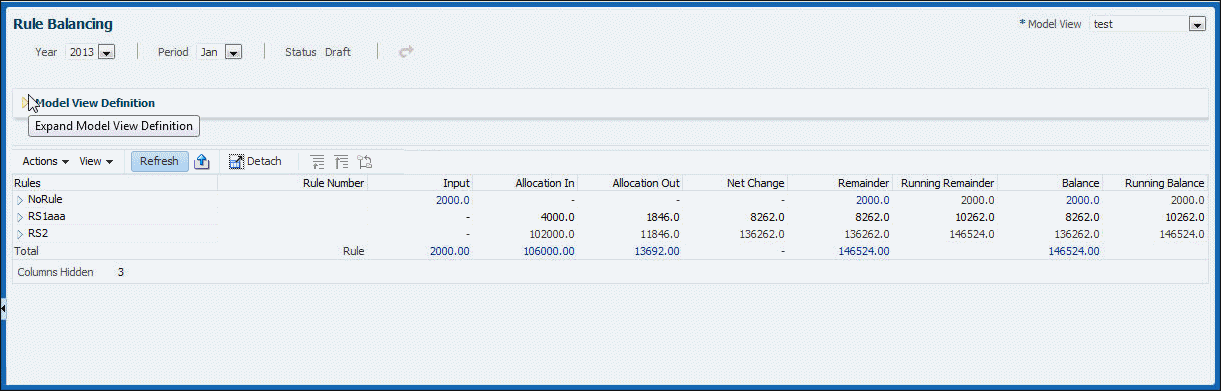Image resolution: width=1221 pixels, height=391 pixels.
Task: Select the RS2 Running Balance 146524.0 cell
Action: click(1182, 234)
